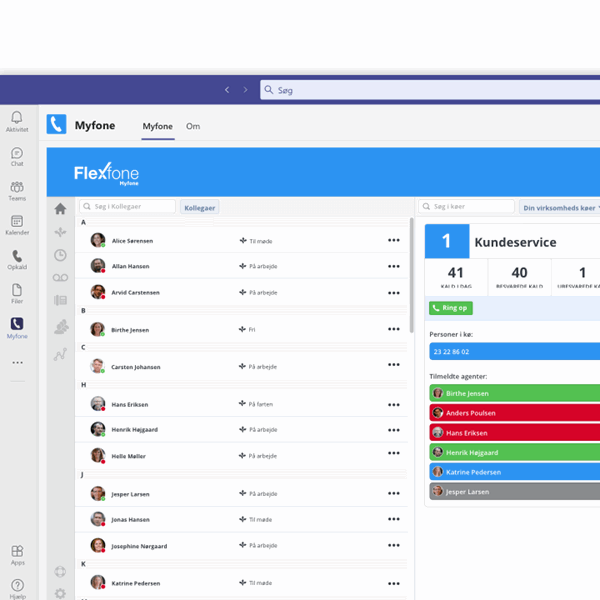Open the call history clock icon
600x600 pixels.
(60, 255)
